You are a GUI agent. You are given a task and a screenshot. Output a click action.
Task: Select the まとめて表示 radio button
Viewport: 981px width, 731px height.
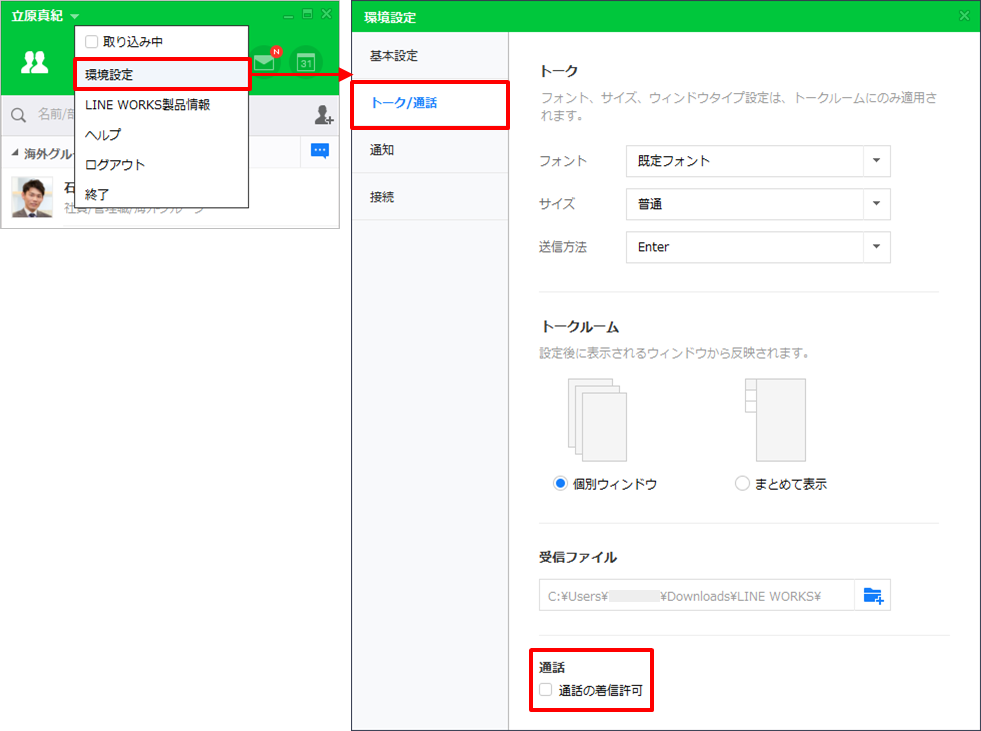click(x=742, y=484)
